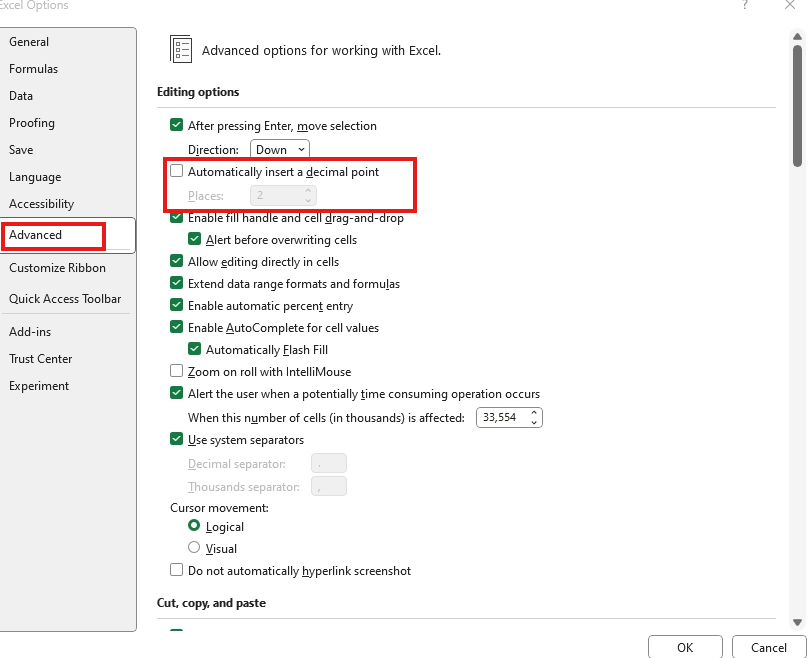Toggle alert for time consuming operation checkbox
This screenshot has height=658, width=811.
[176, 393]
